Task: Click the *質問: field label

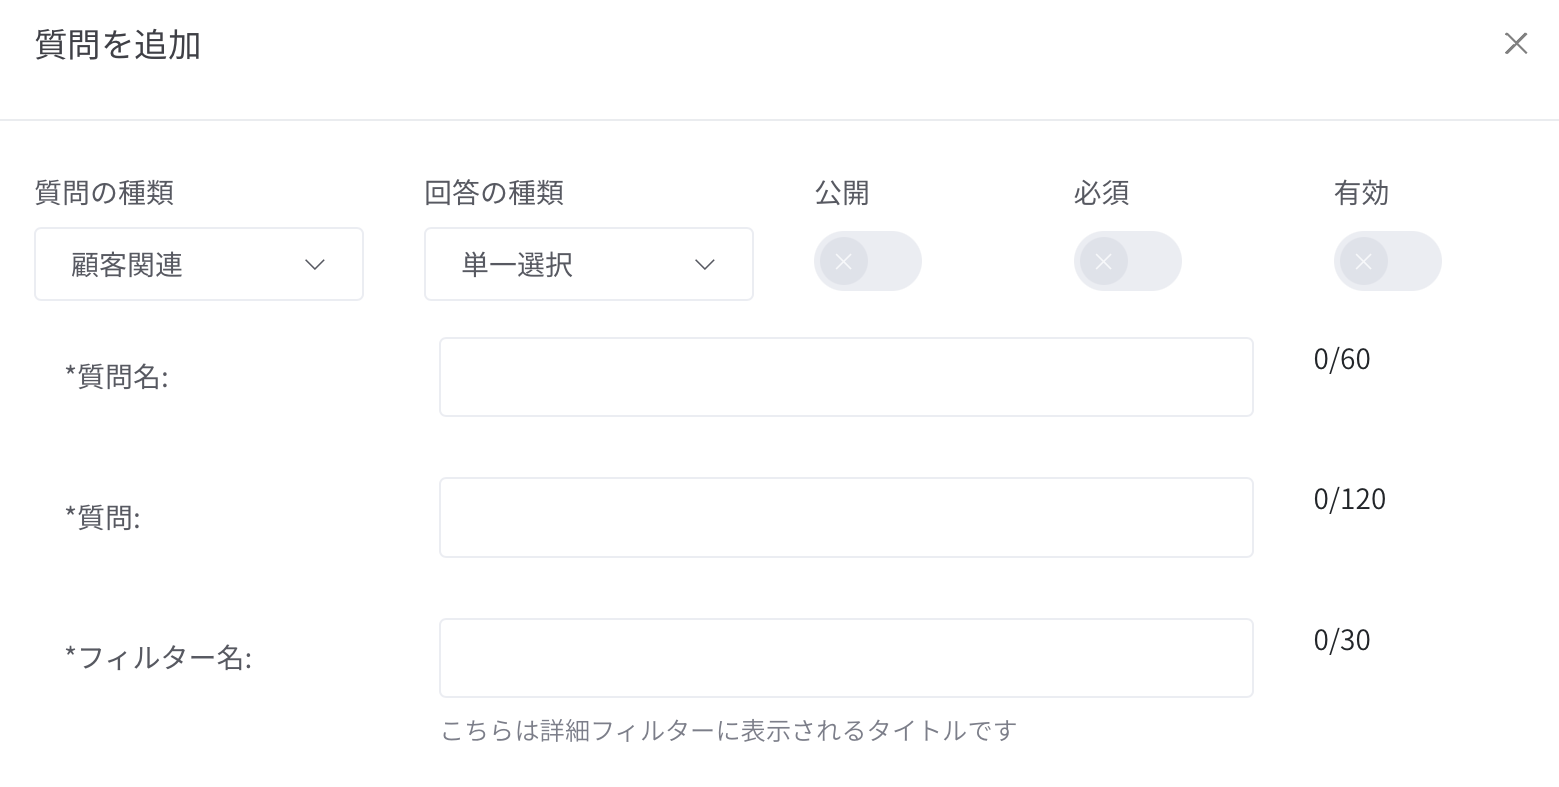Action: [102, 517]
